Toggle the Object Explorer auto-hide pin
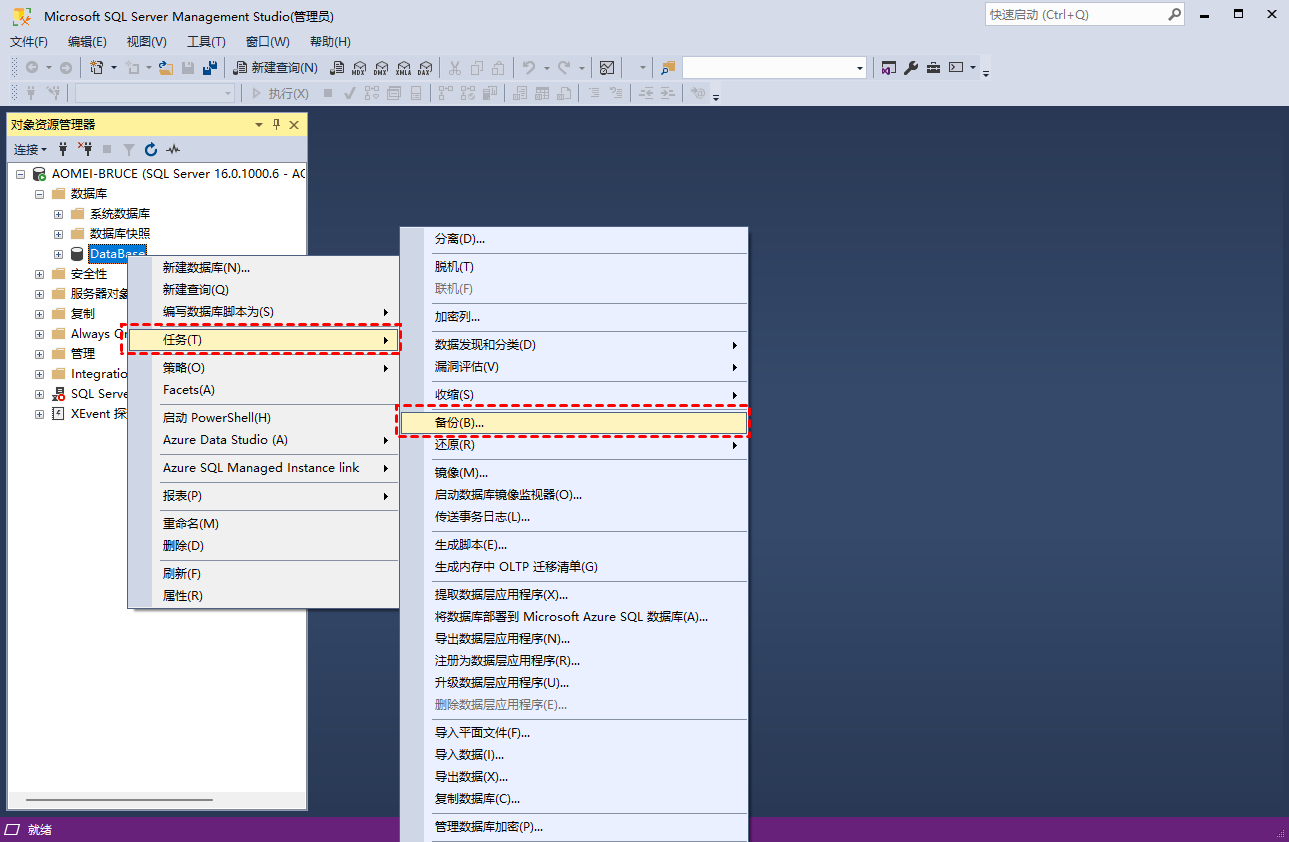1289x842 pixels. 277,125
